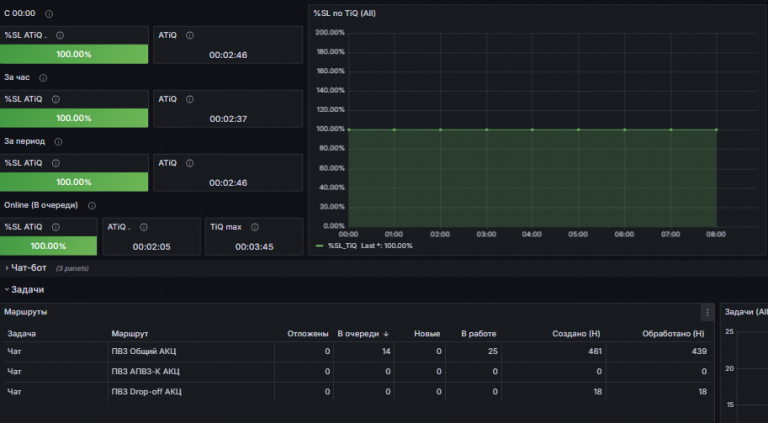Click the Online %SL ATiQ green gauge bar
768x423 pixels.
48,246
